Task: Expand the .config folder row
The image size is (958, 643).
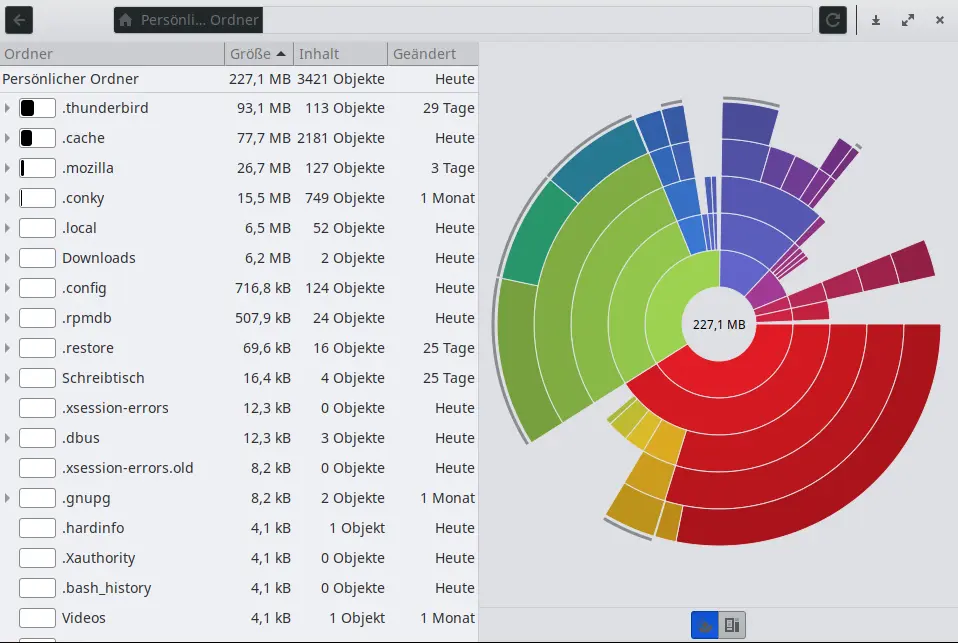Action: (7, 288)
